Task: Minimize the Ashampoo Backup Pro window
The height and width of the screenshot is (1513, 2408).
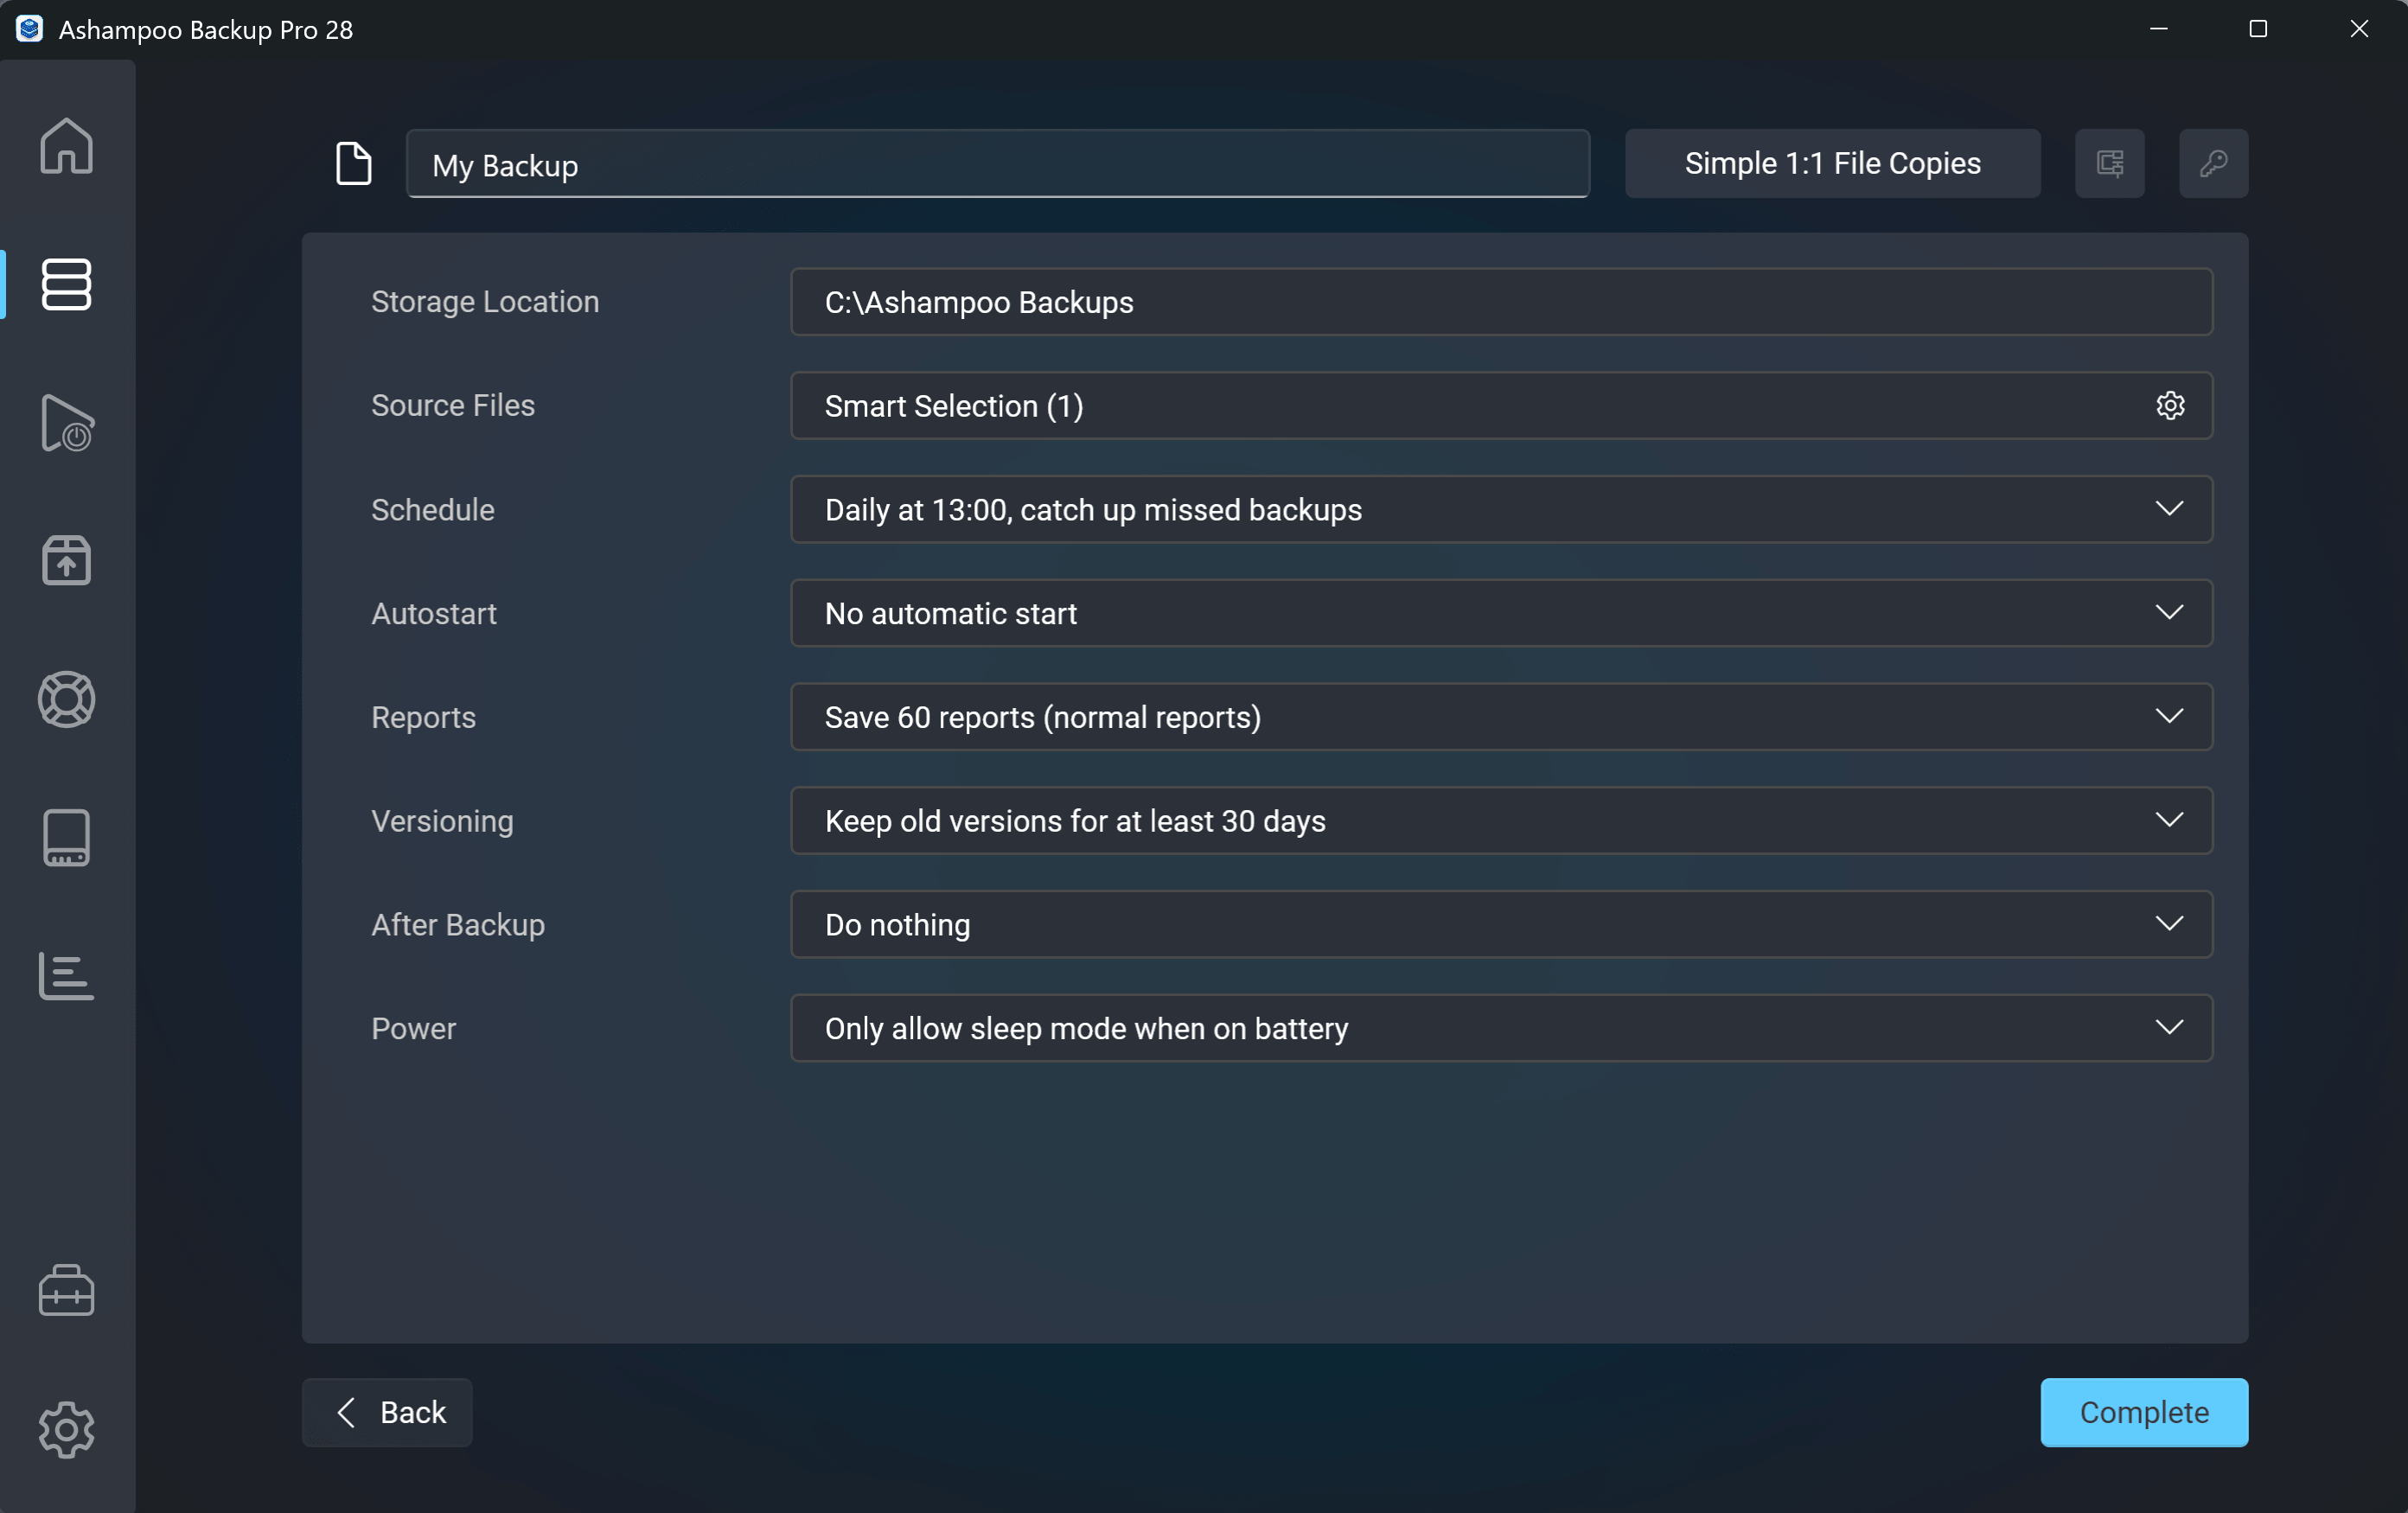Action: (x=2158, y=29)
